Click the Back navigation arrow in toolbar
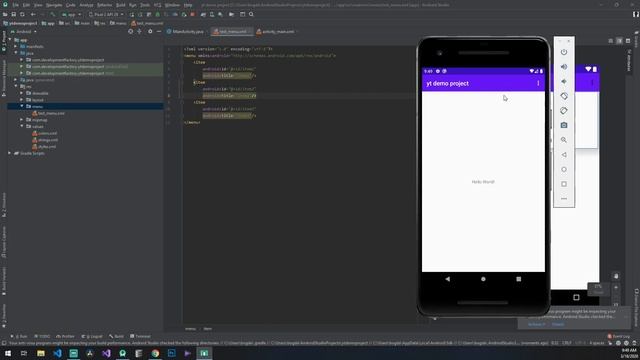This screenshot has height=360, width=640. click(33, 14)
